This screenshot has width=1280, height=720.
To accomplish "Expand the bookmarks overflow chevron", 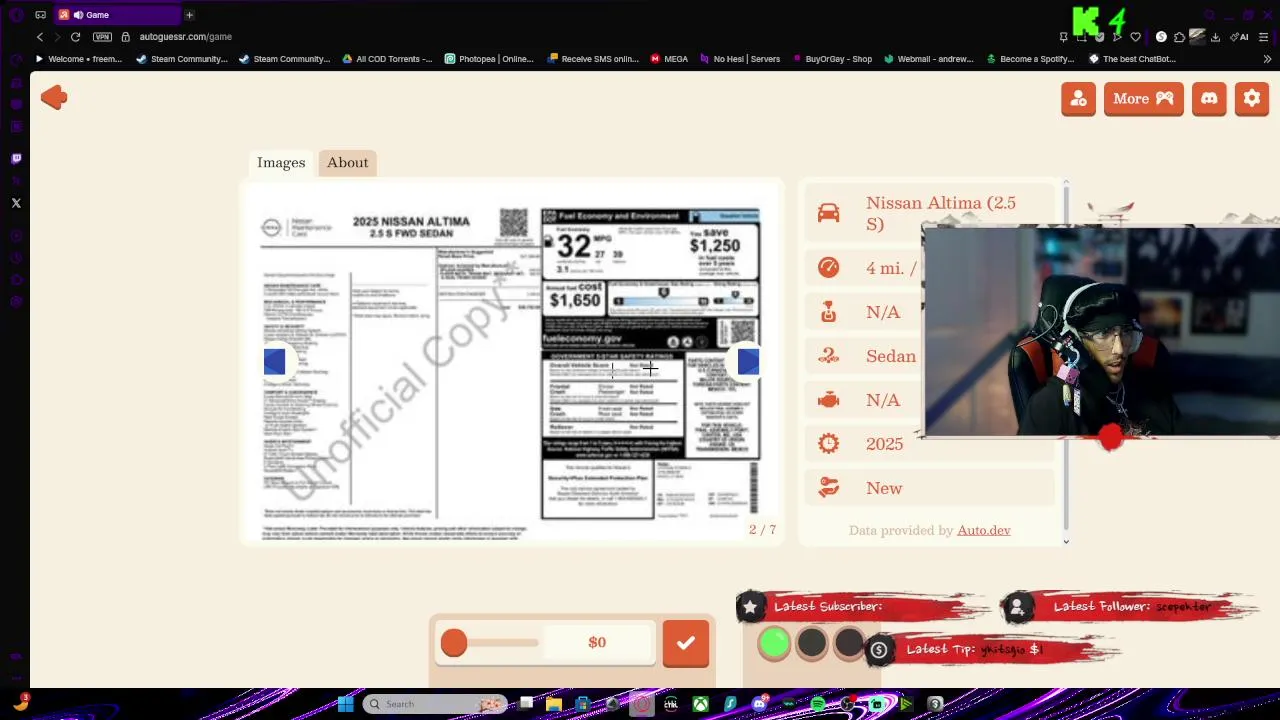I will click(1267, 59).
